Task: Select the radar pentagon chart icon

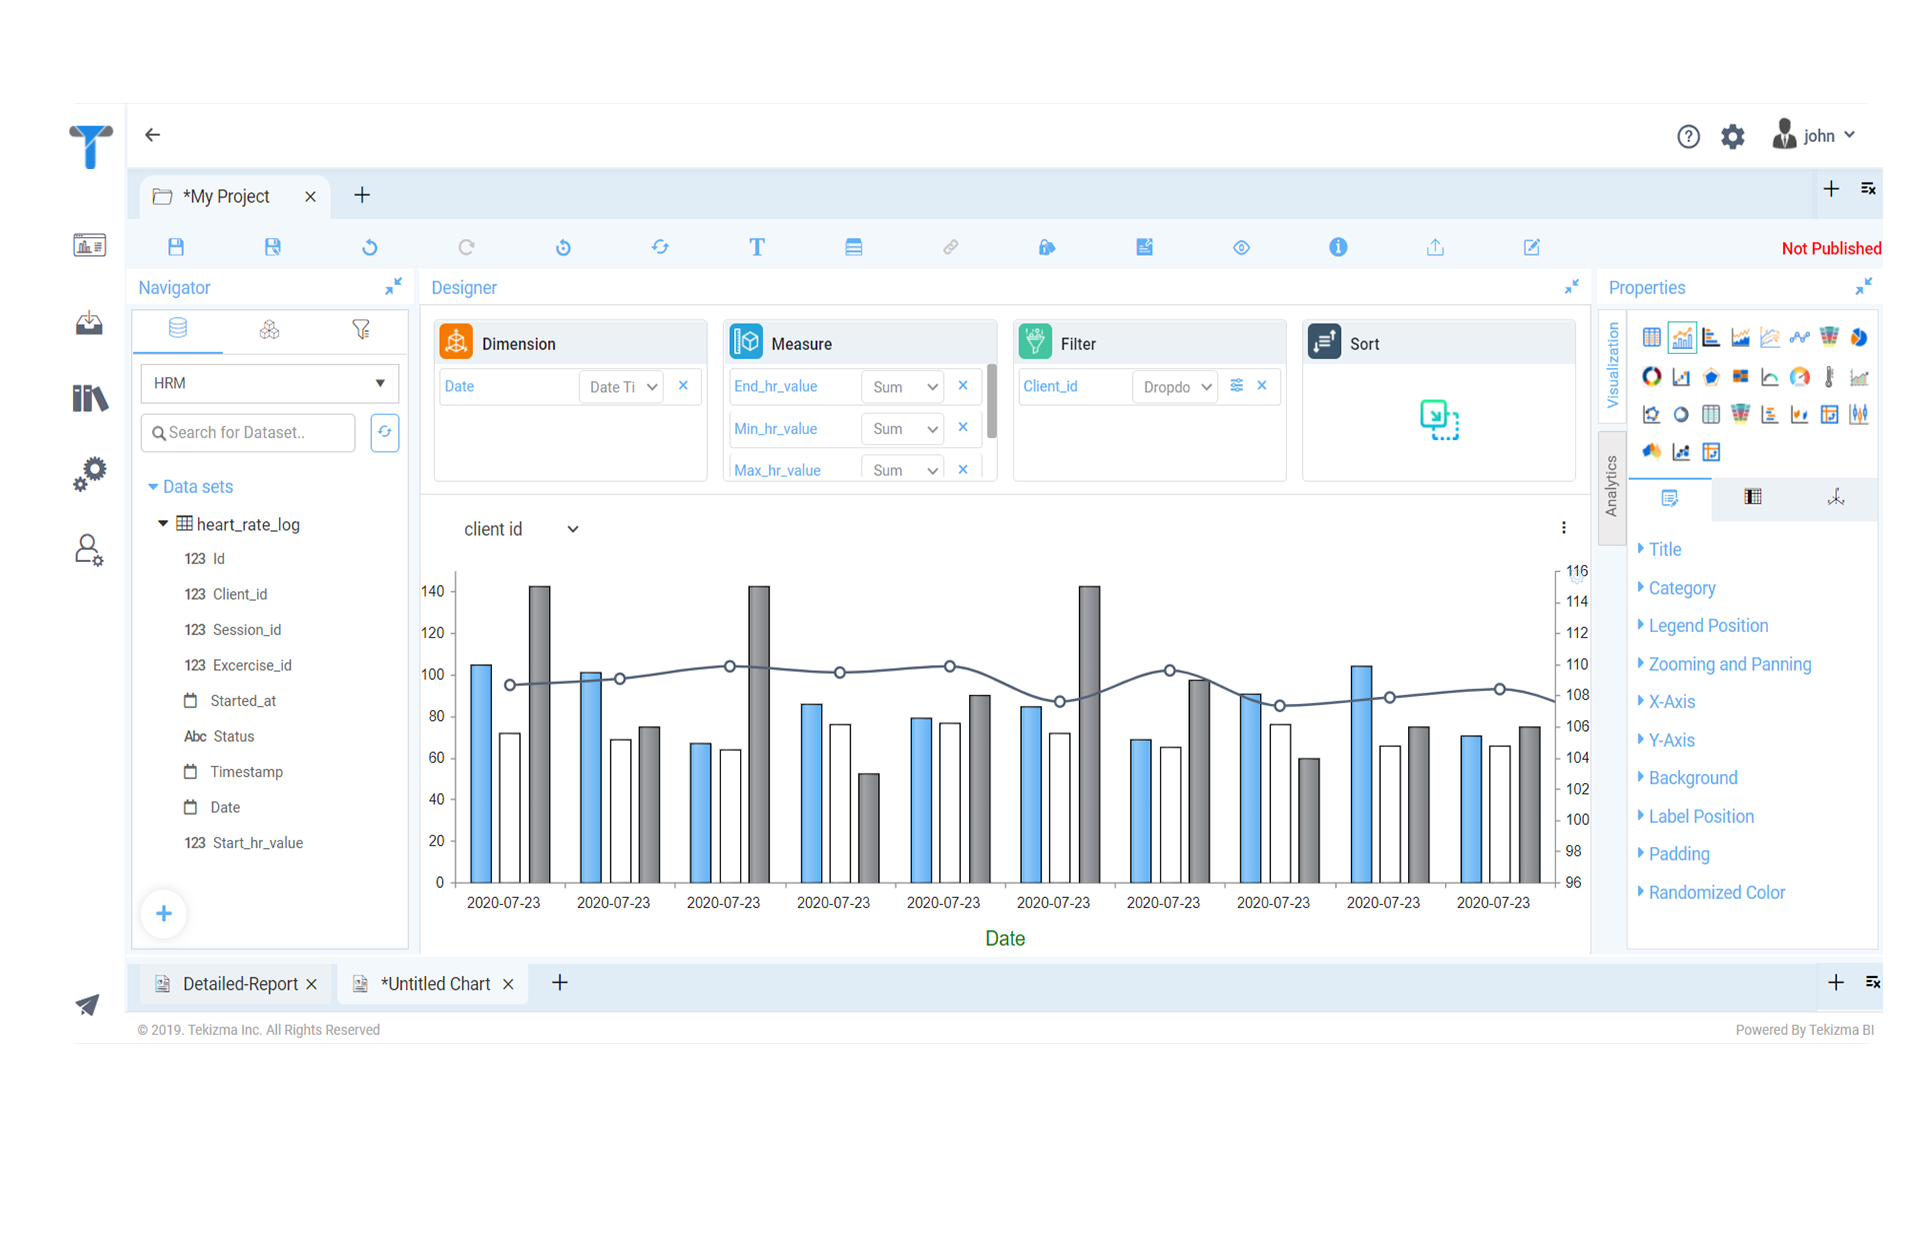Action: coord(1711,377)
